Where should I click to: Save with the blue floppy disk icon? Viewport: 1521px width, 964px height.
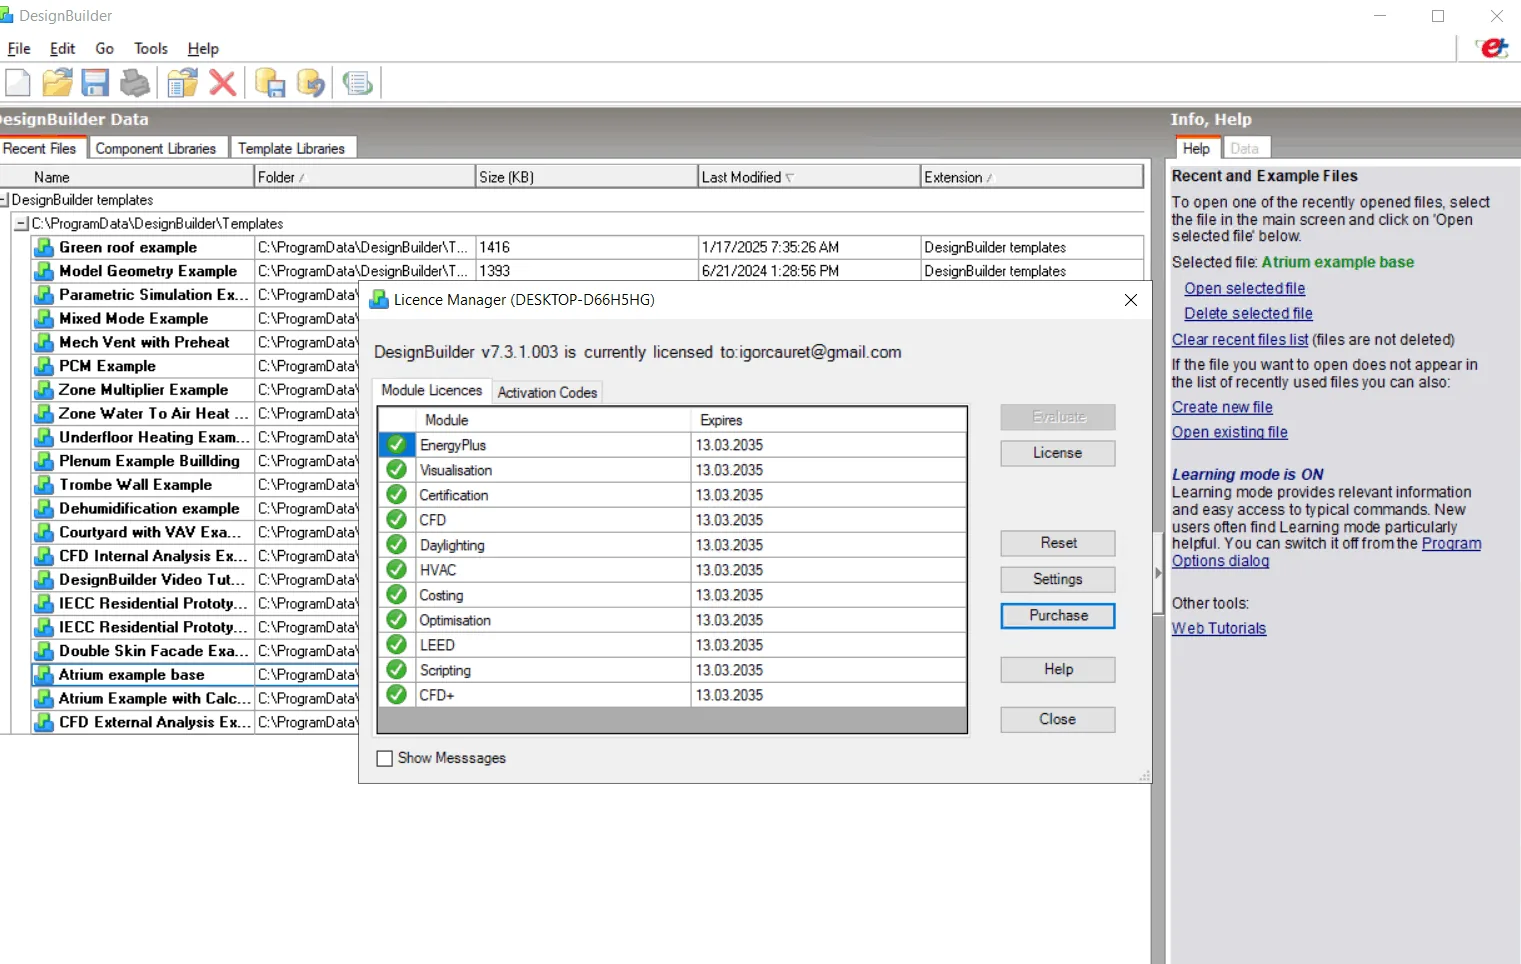click(96, 83)
